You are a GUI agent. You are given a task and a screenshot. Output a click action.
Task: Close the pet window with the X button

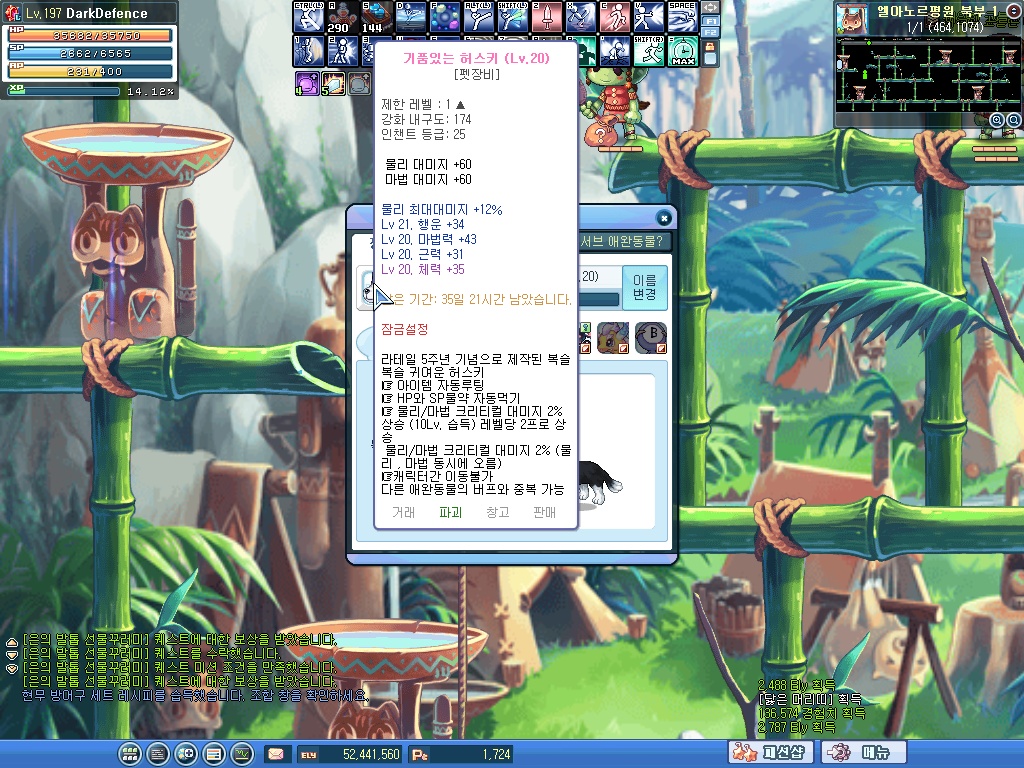point(664,218)
